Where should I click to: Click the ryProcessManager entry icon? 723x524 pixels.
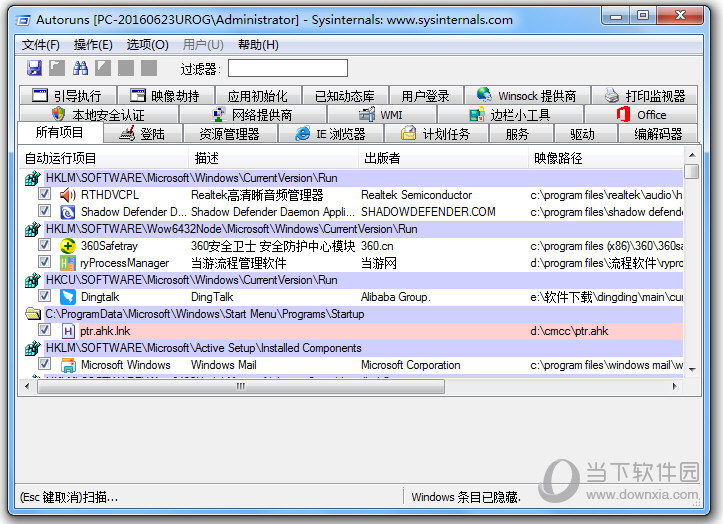pyautogui.click(x=68, y=263)
